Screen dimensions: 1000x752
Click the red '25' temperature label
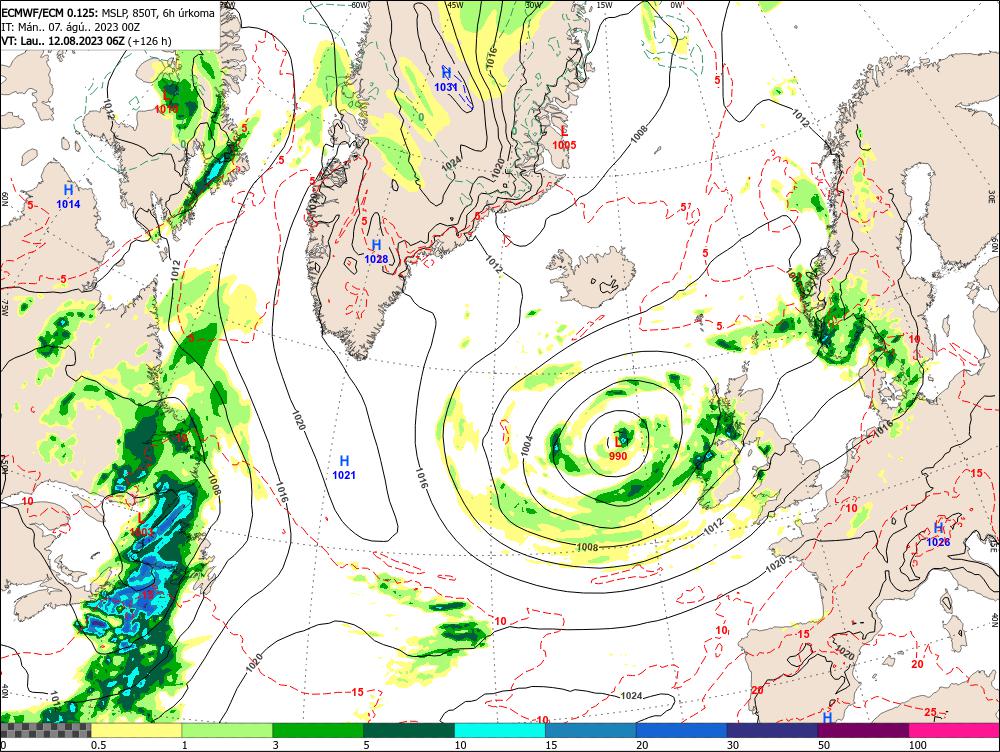point(930,712)
